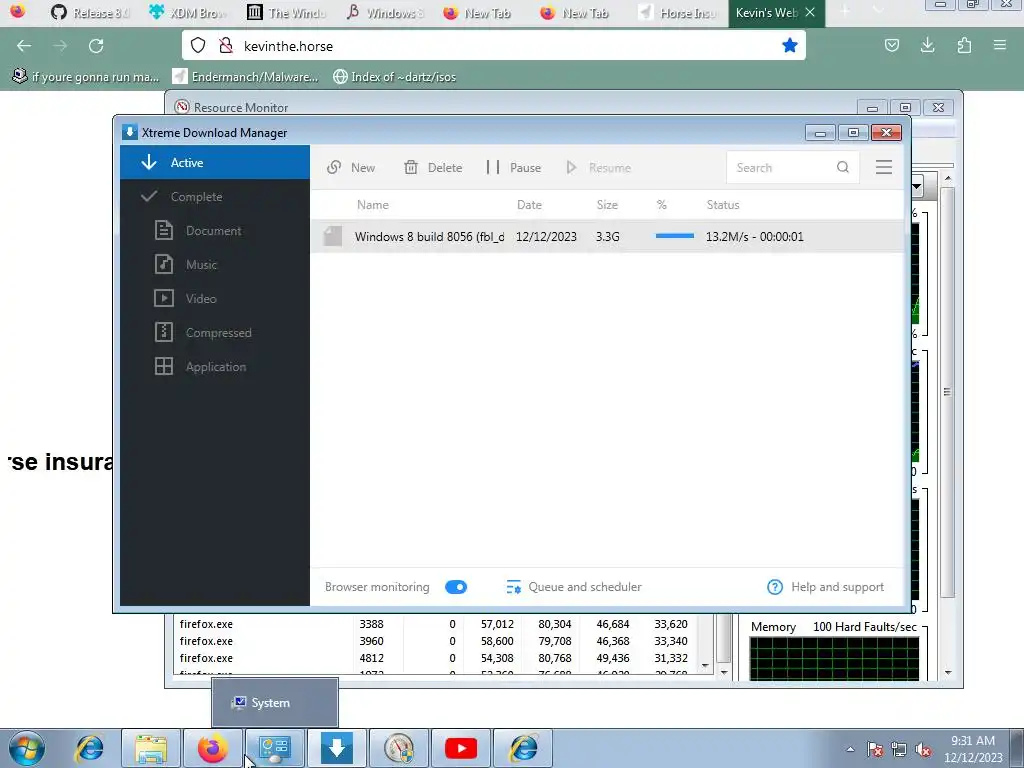Sort downloads by Date column
1024x768 pixels.
click(x=529, y=205)
